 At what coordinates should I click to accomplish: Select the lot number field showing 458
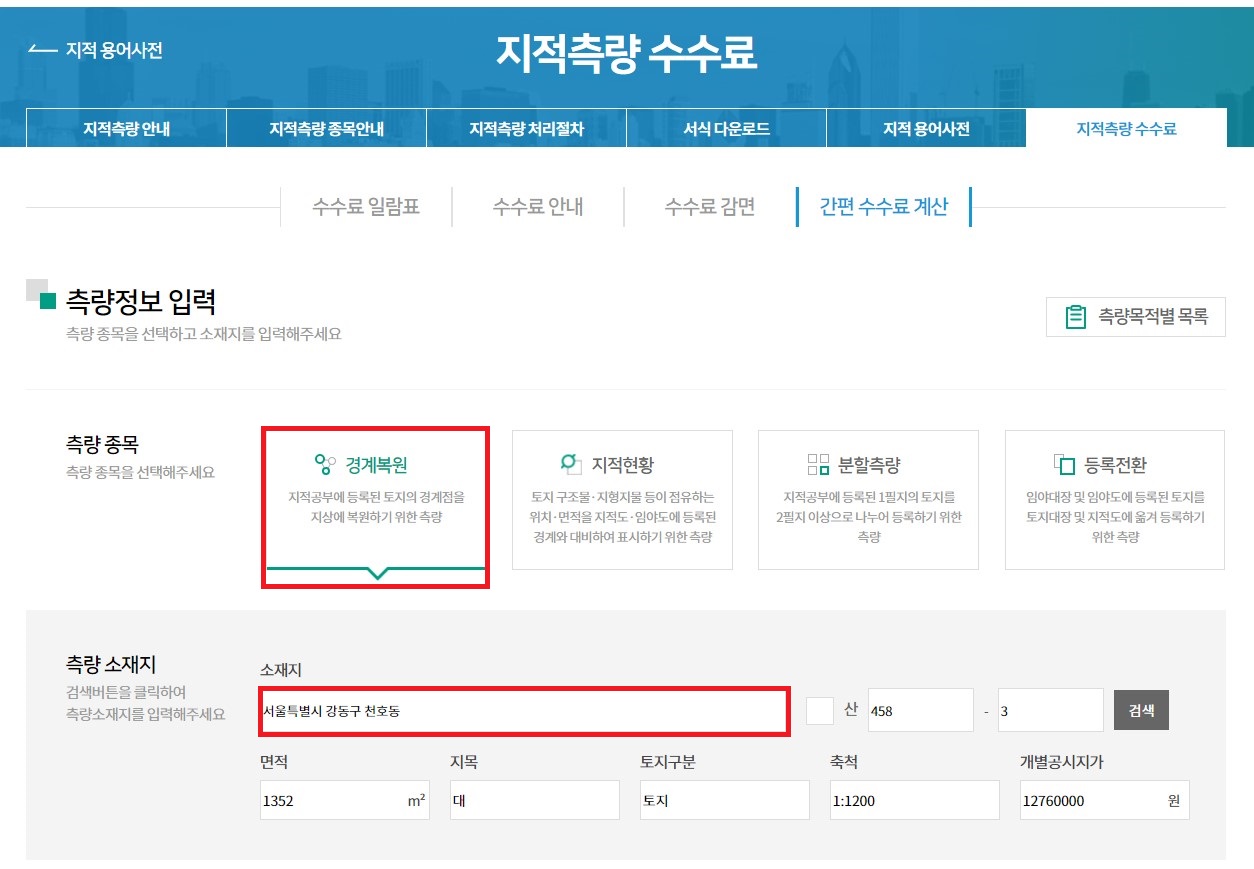[920, 709]
